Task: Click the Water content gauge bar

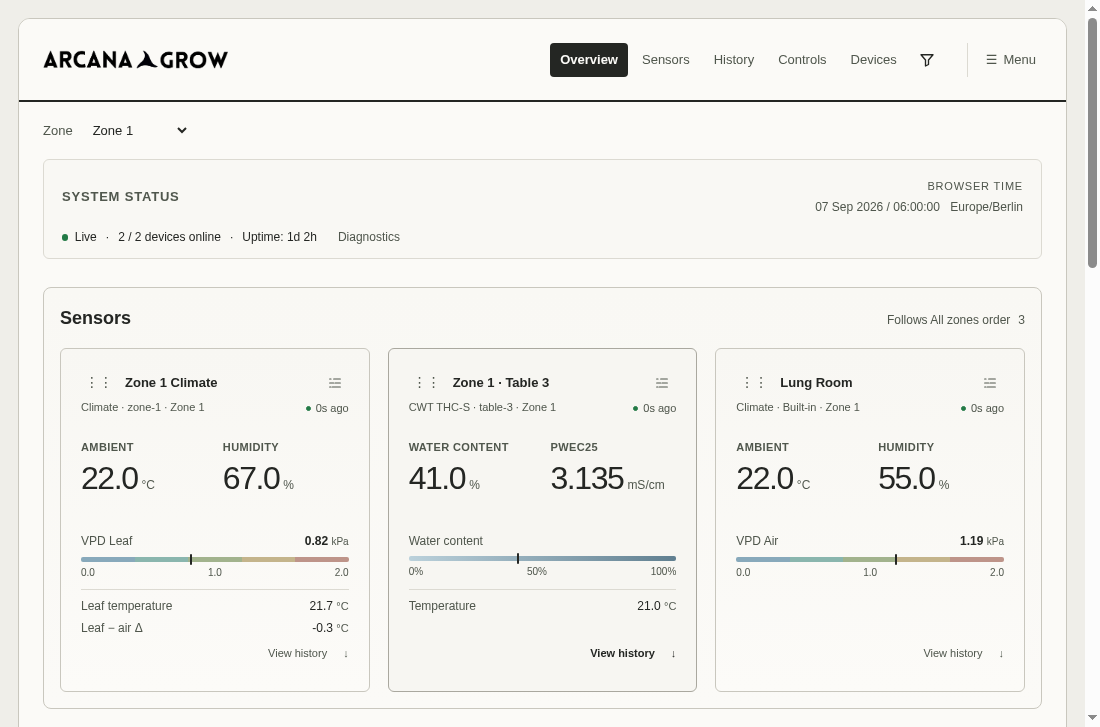Action: tap(542, 559)
